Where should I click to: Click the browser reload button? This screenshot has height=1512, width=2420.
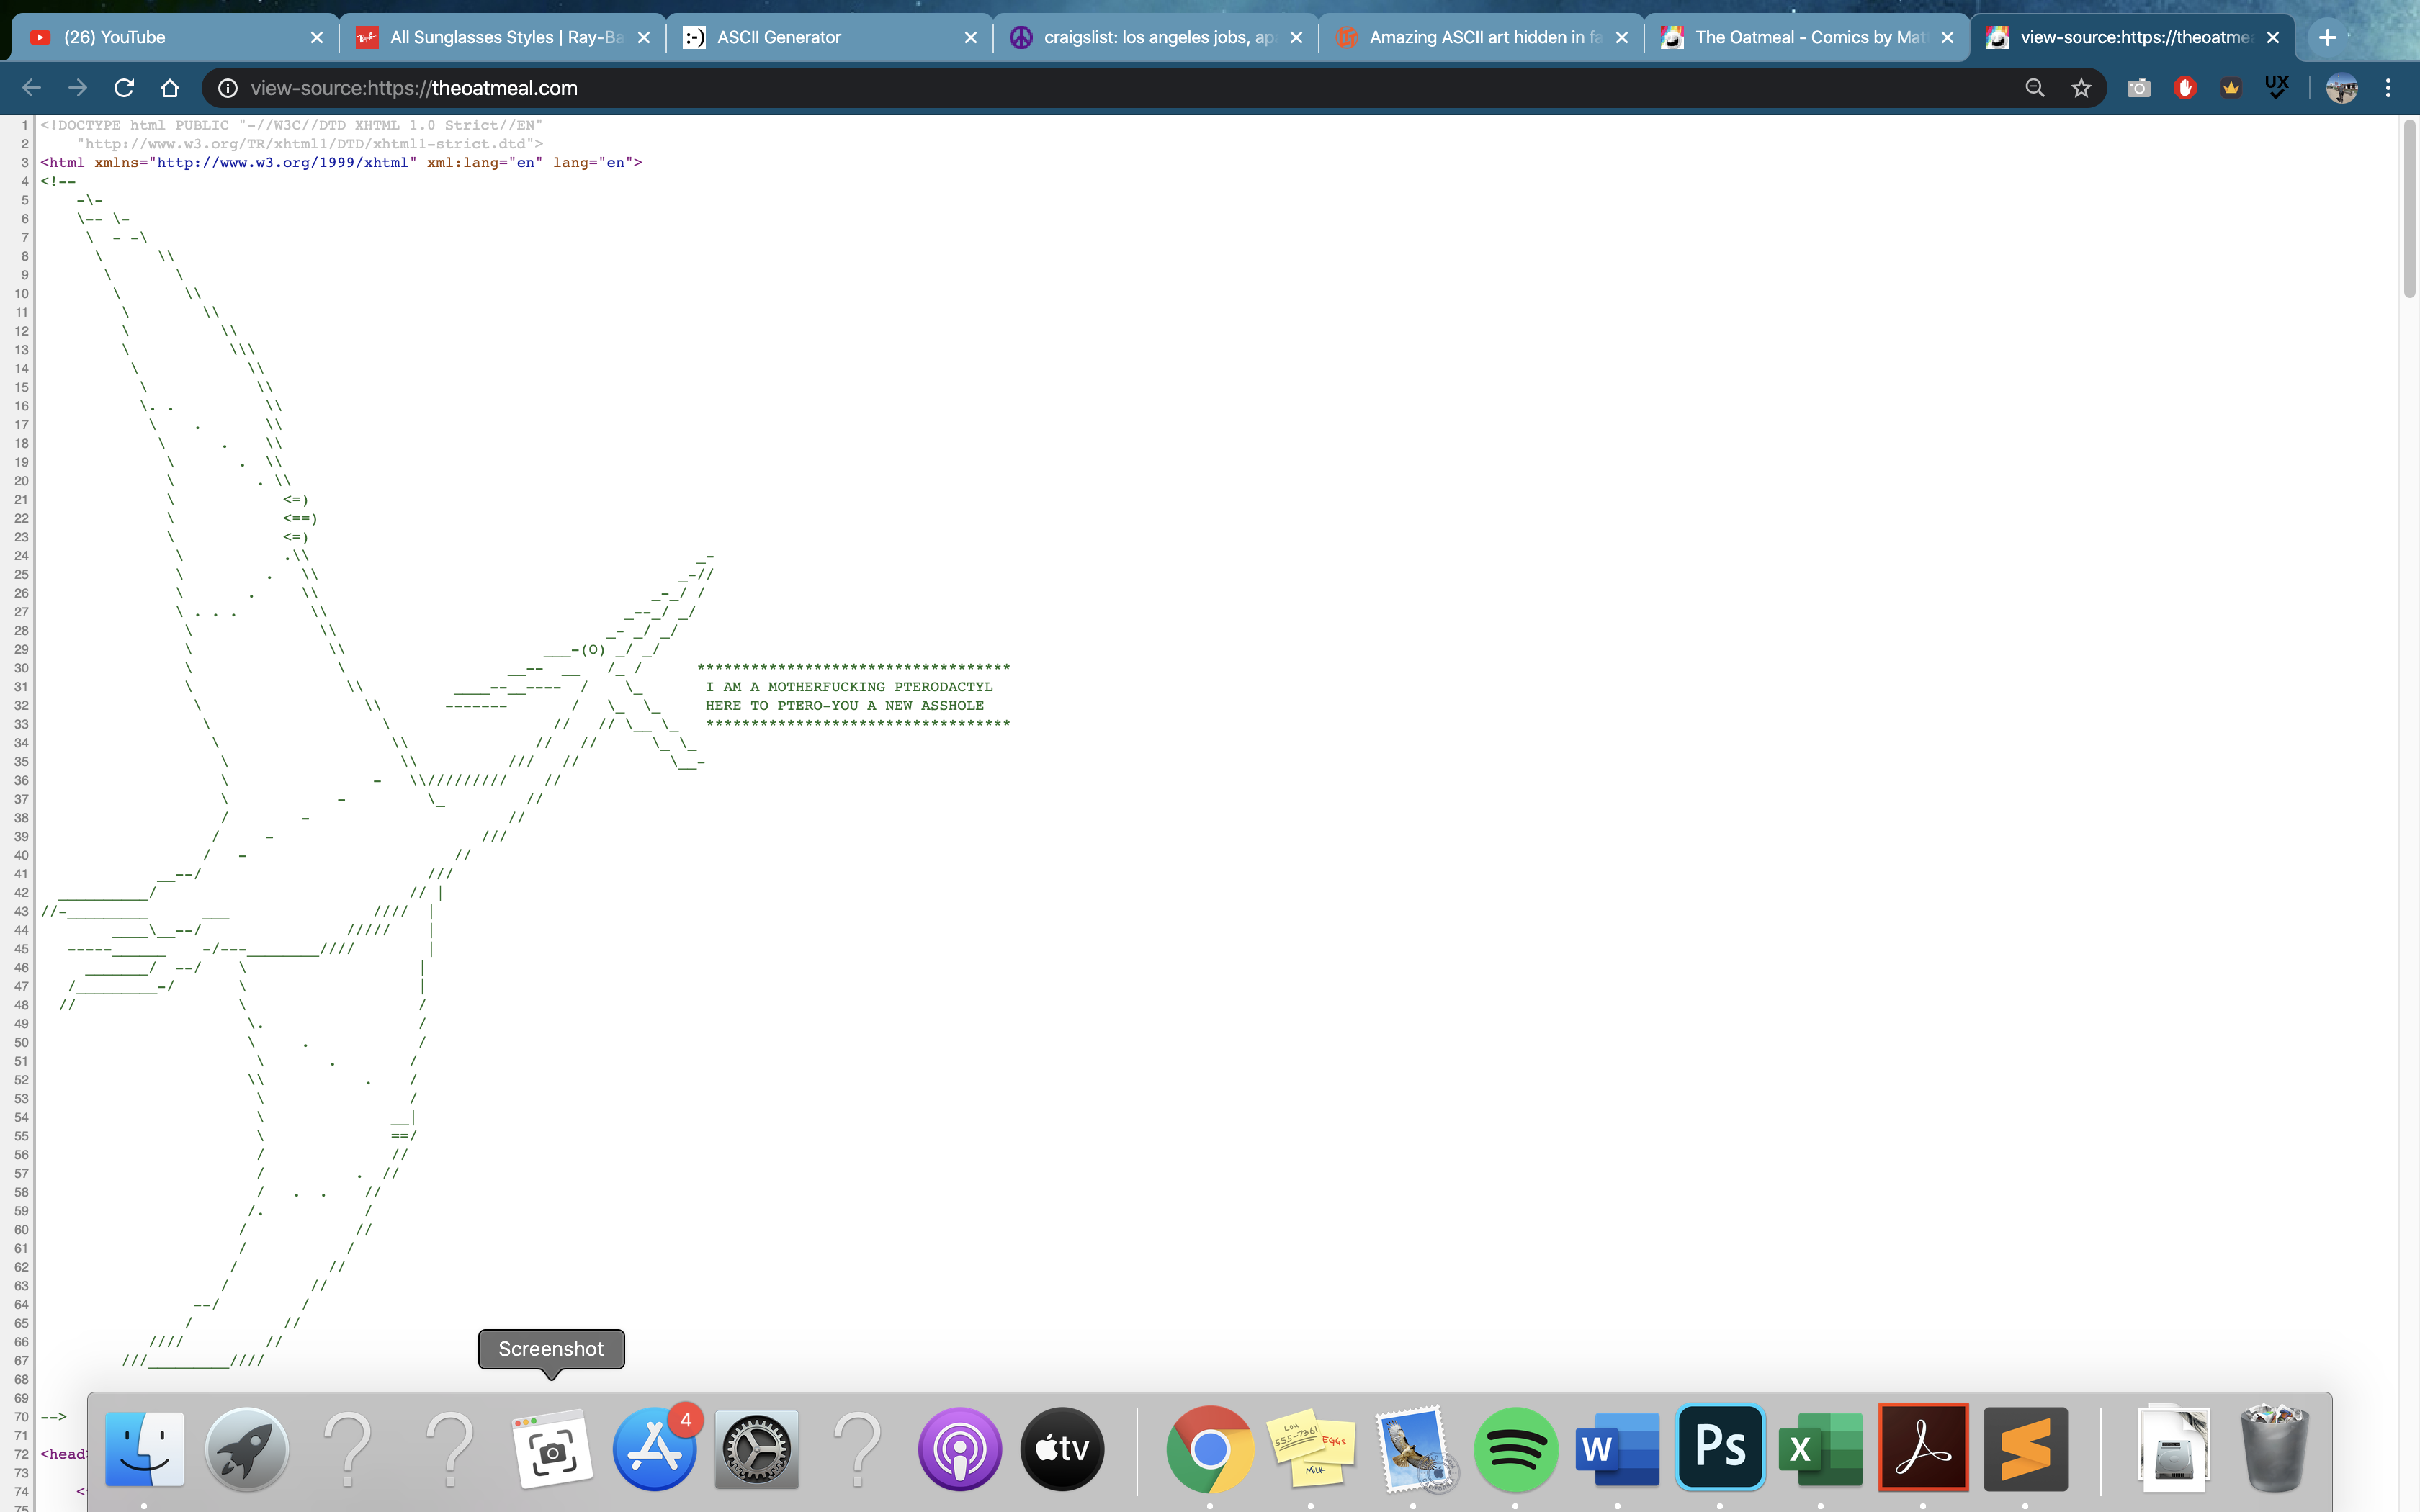(124, 88)
